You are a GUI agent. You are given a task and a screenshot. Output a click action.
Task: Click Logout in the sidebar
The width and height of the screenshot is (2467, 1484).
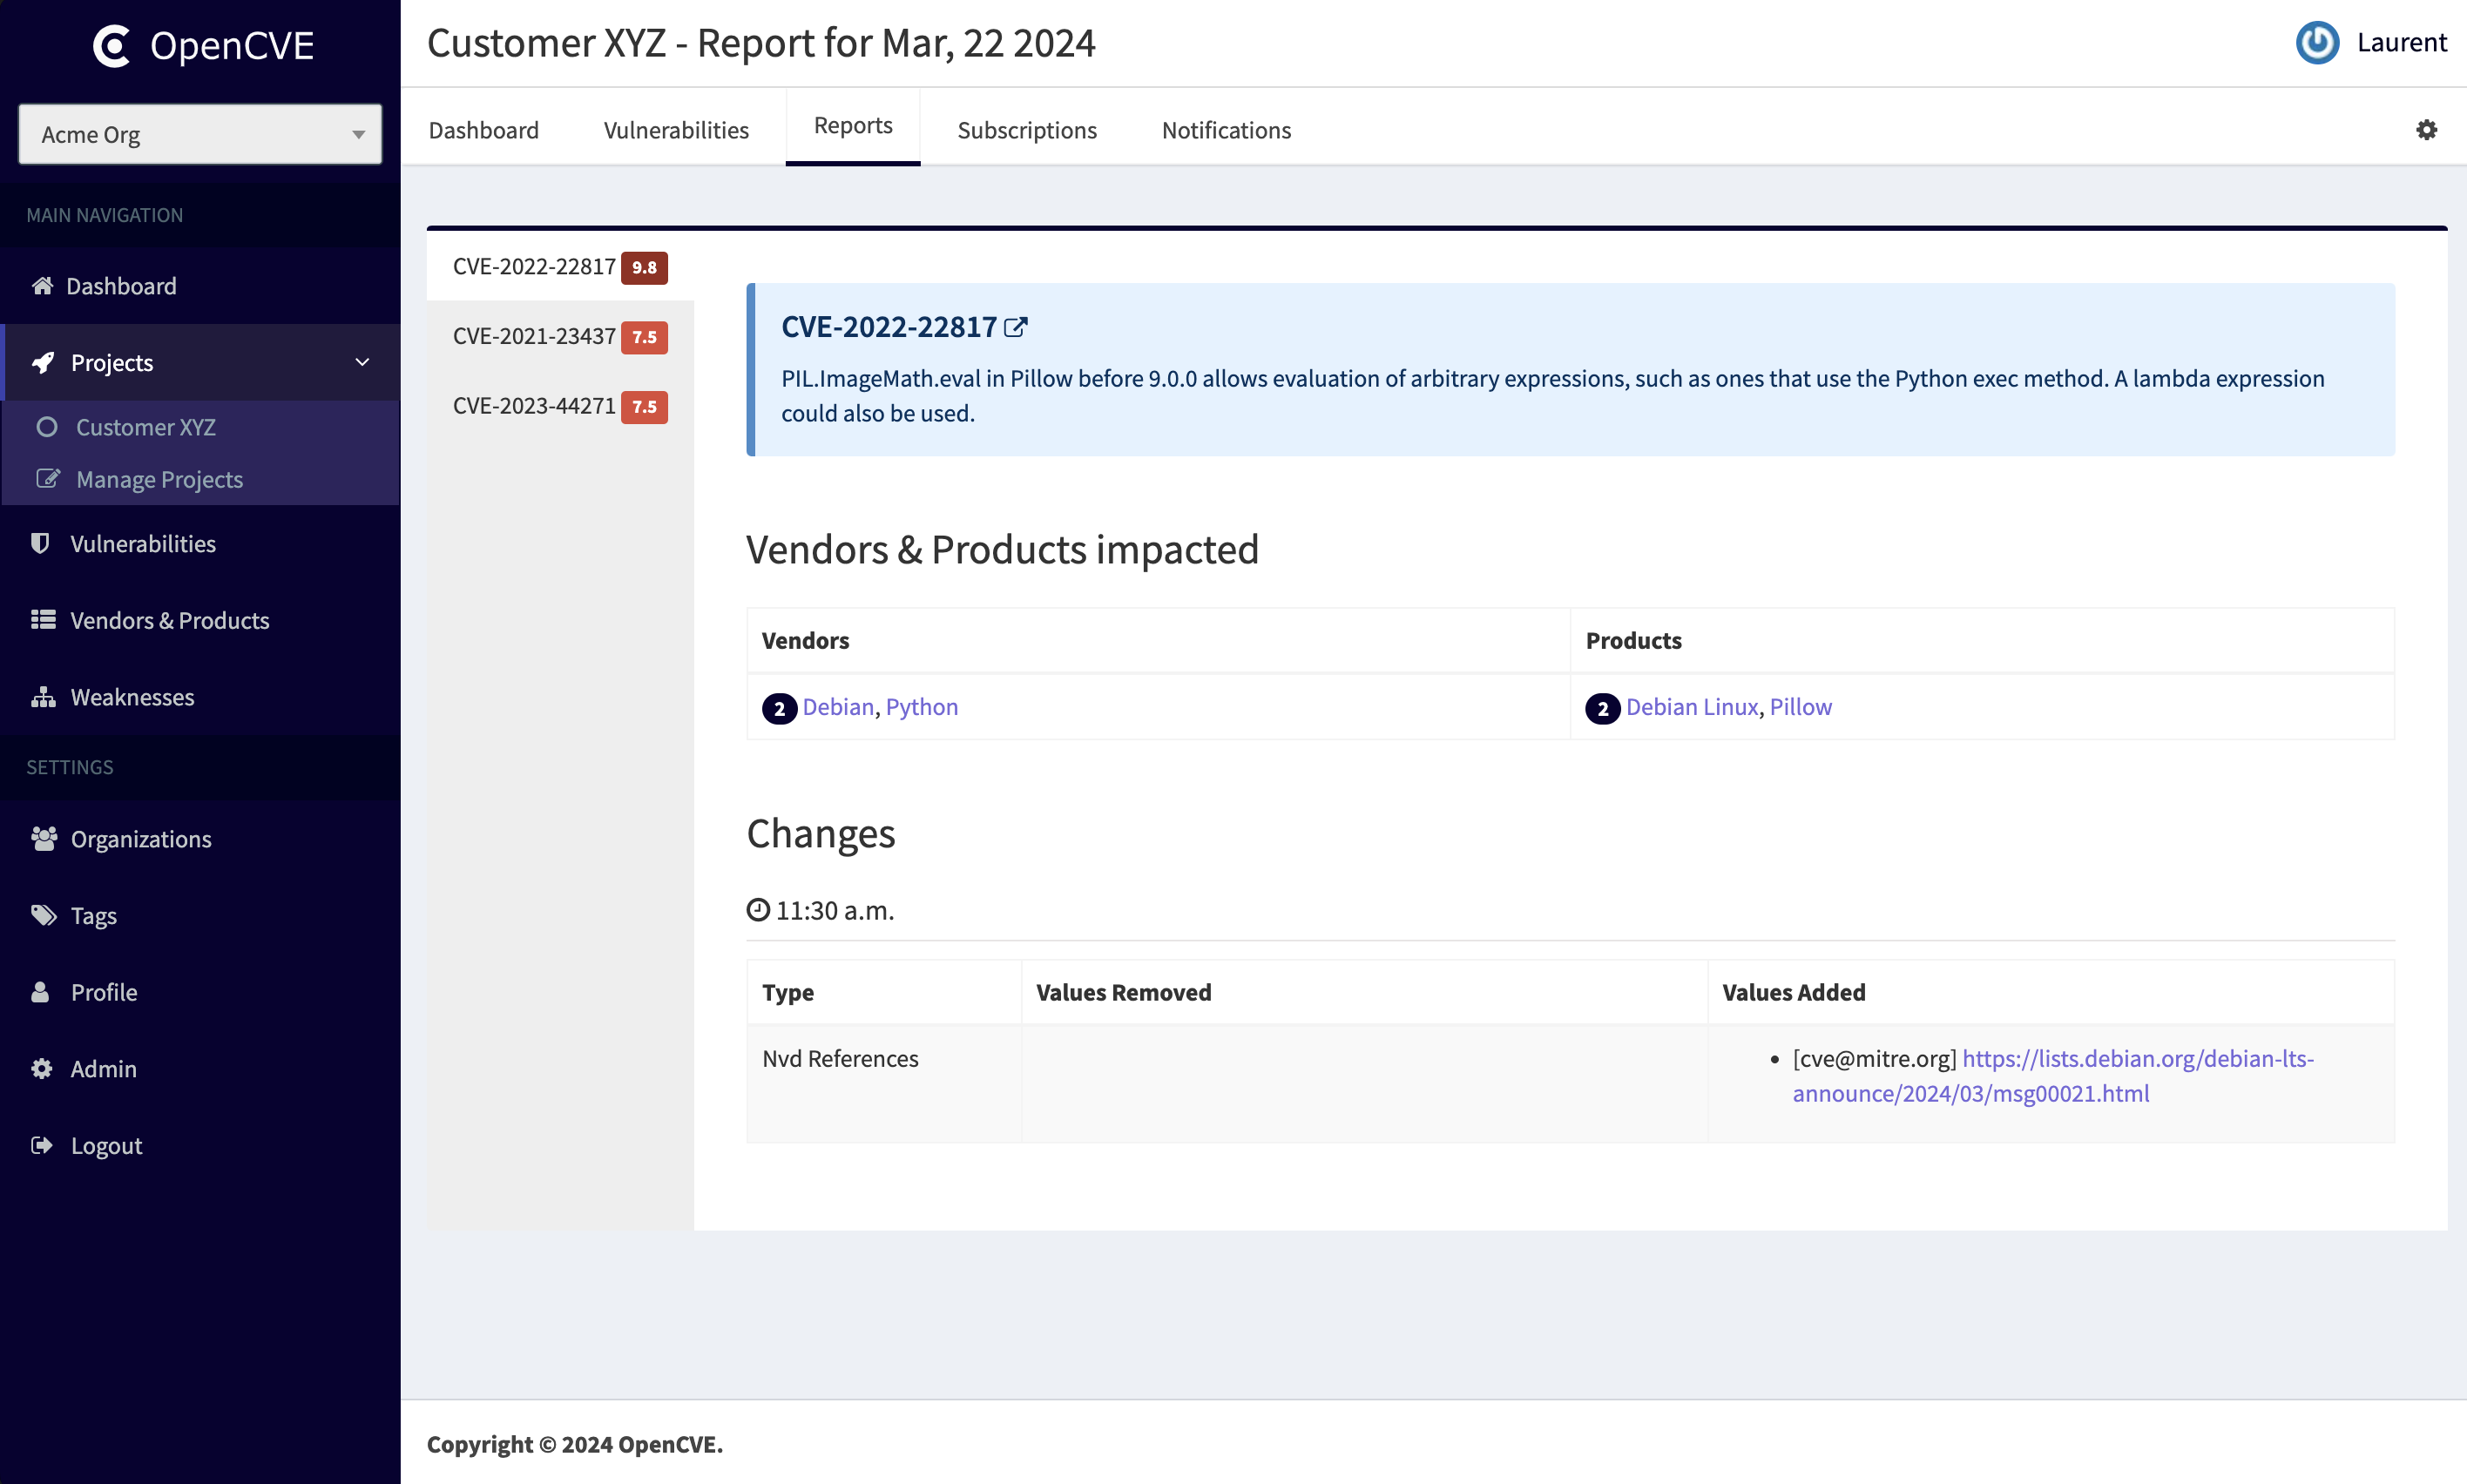point(107,1145)
